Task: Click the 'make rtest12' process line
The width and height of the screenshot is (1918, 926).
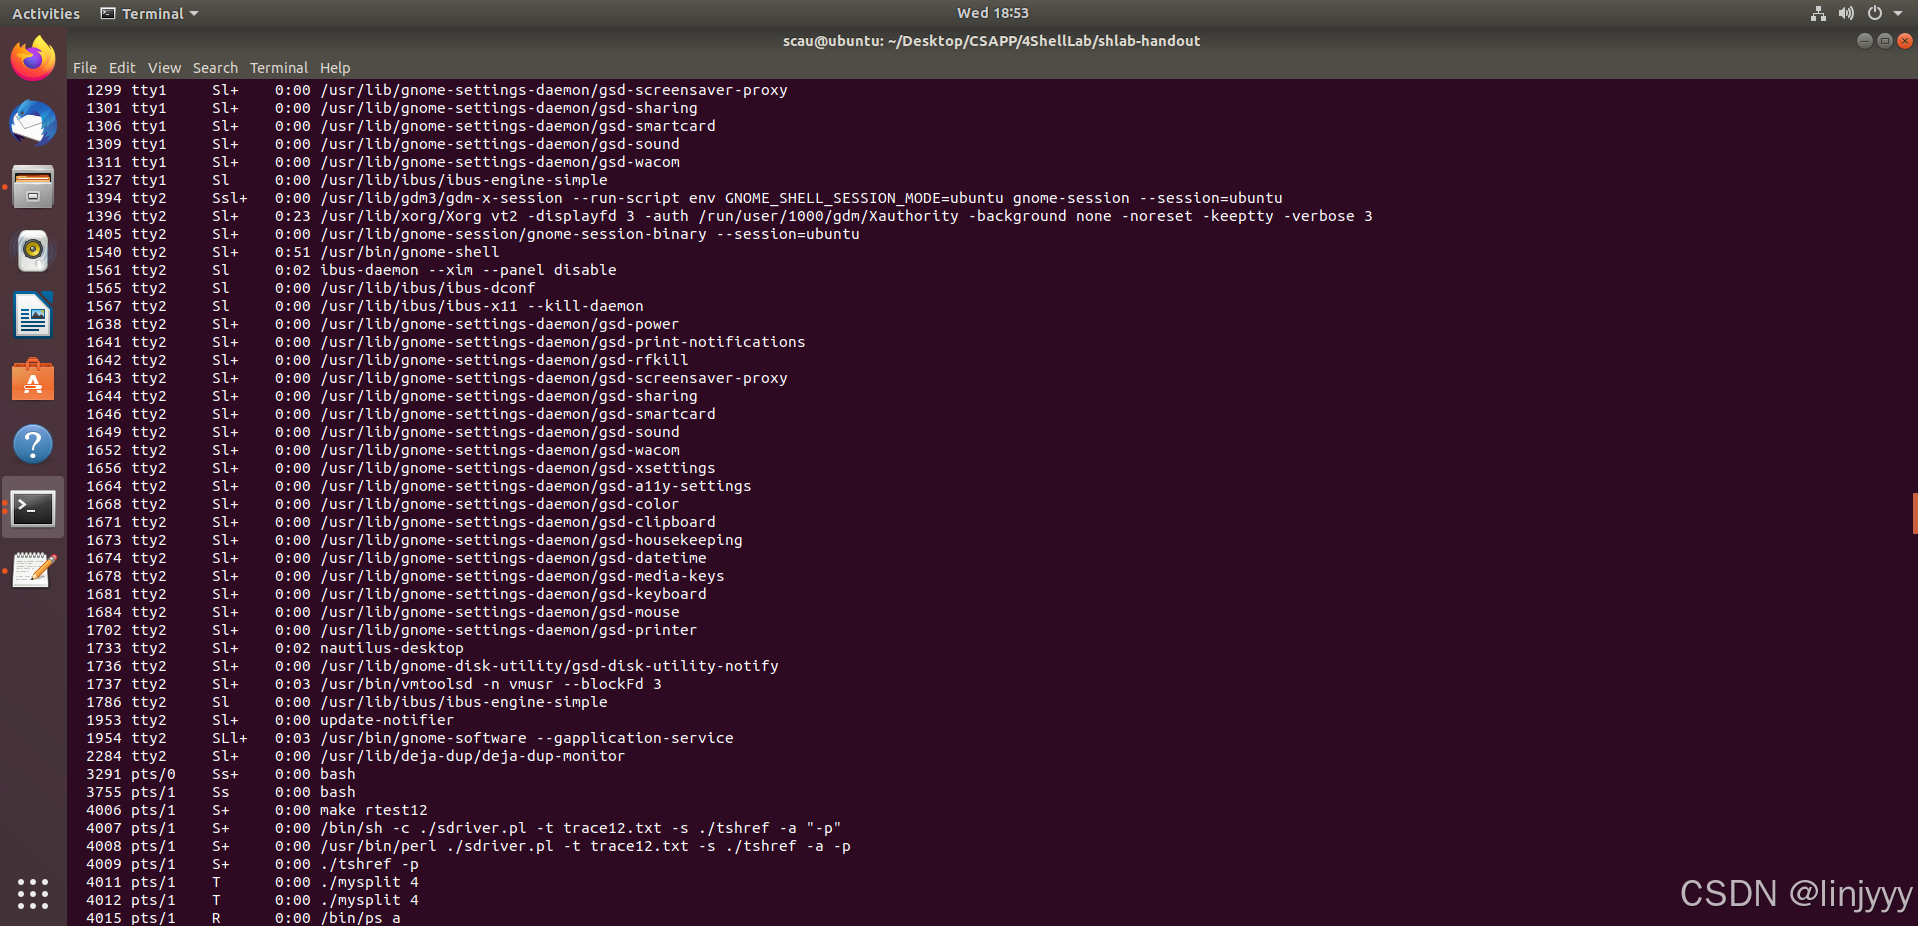Action: (x=256, y=810)
